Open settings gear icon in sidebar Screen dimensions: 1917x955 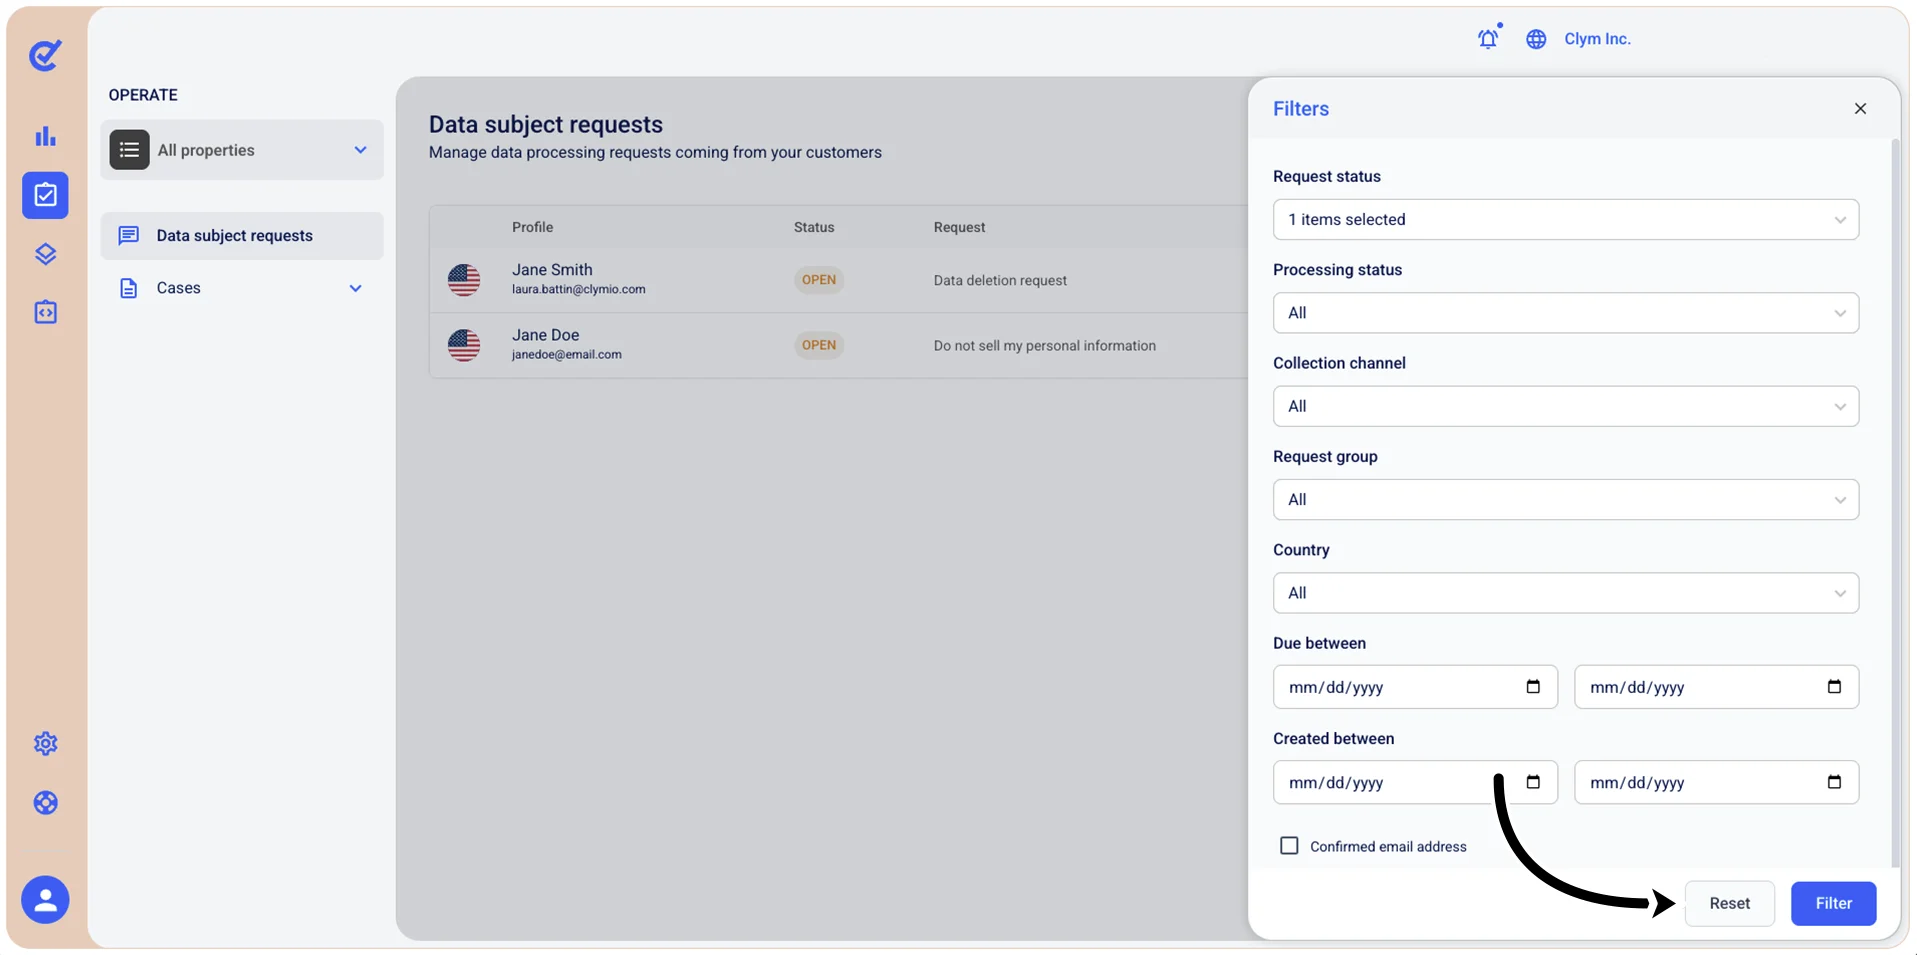(45, 744)
